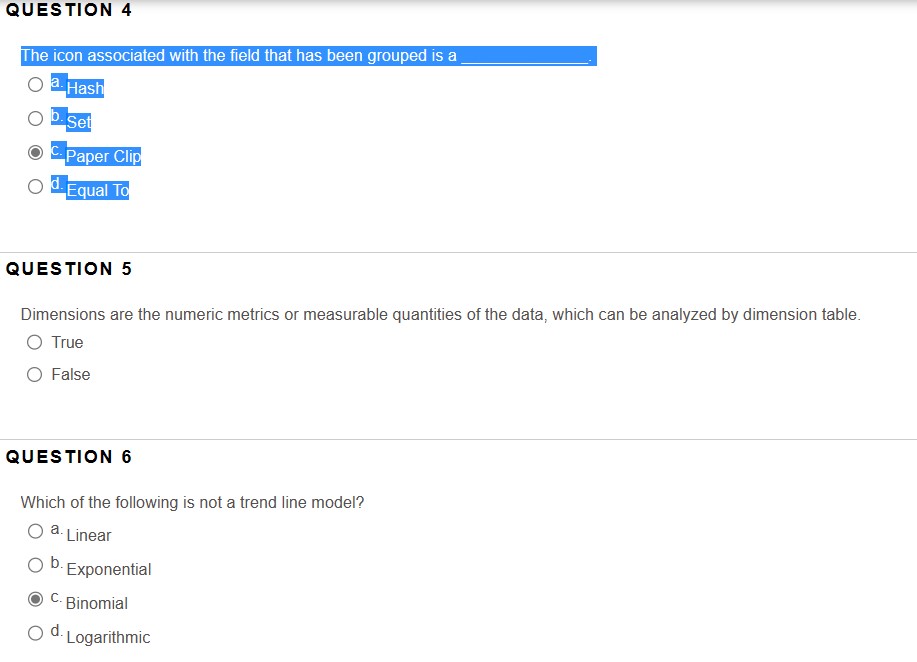Select False for Question 5
Screen dimensions: 917x662
[35, 374]
